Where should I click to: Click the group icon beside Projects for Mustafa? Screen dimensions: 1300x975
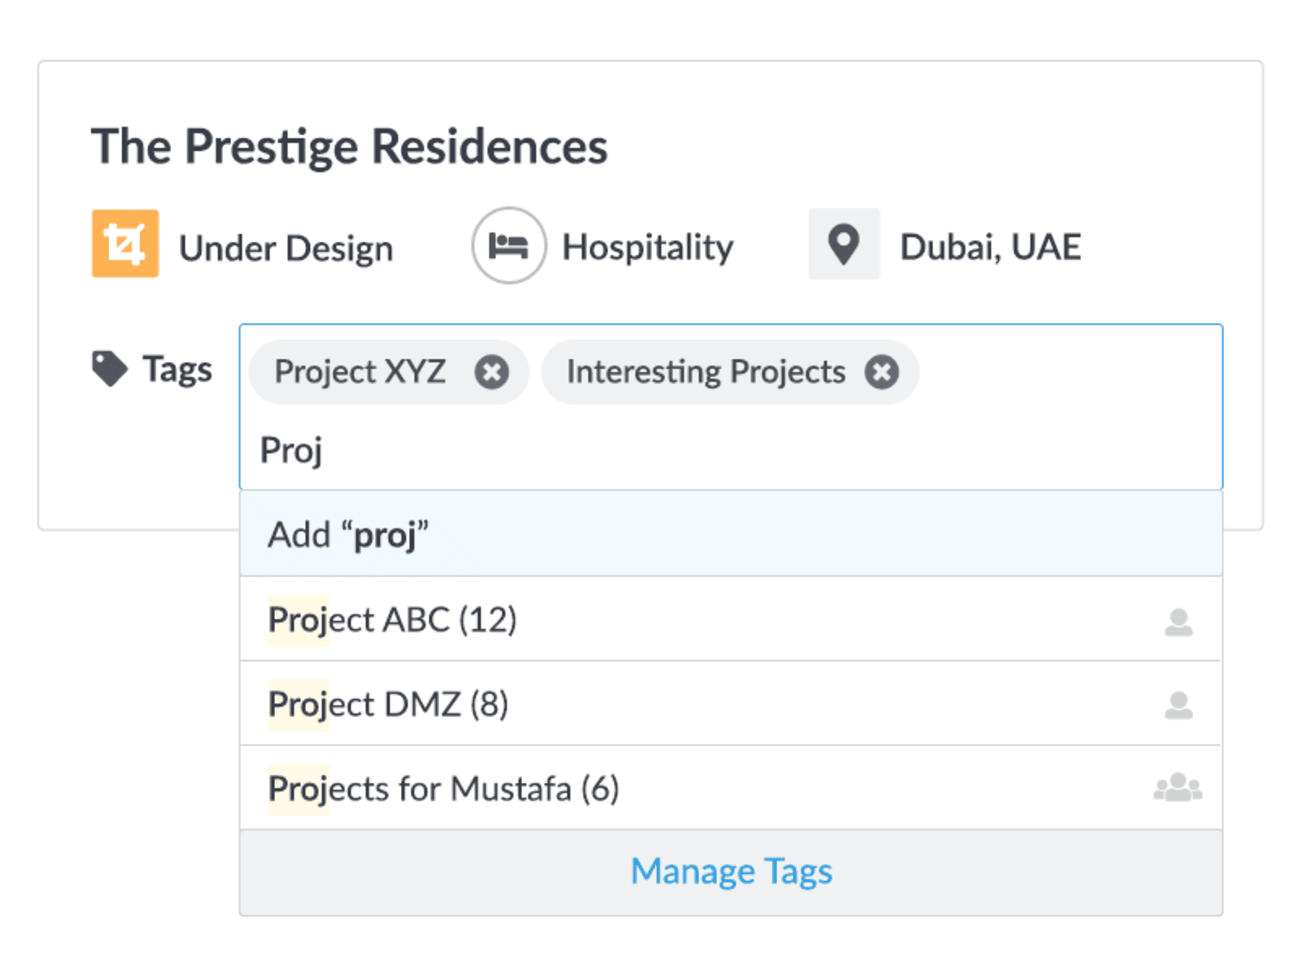pos(1178,788)
